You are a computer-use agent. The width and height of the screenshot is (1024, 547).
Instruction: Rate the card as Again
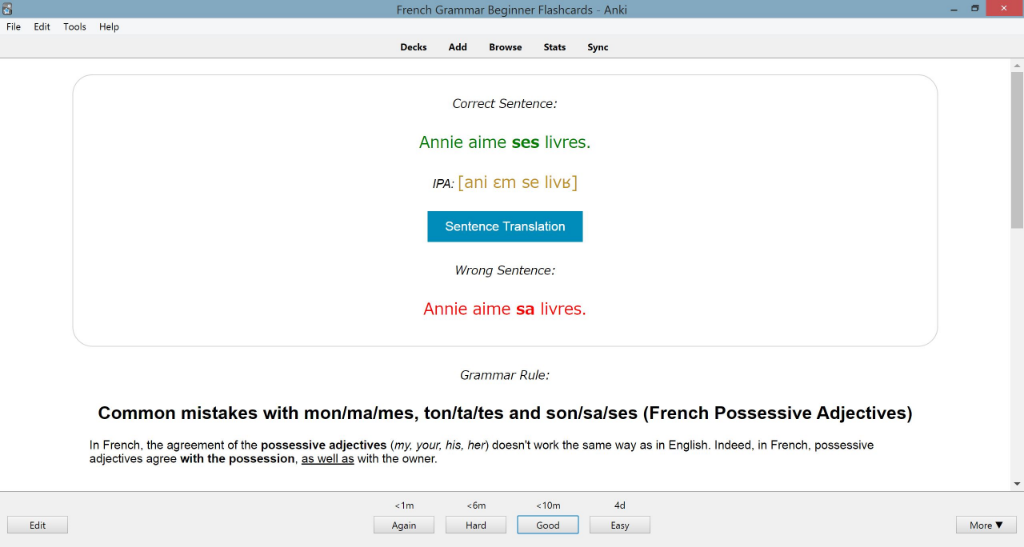click(404, 525)
